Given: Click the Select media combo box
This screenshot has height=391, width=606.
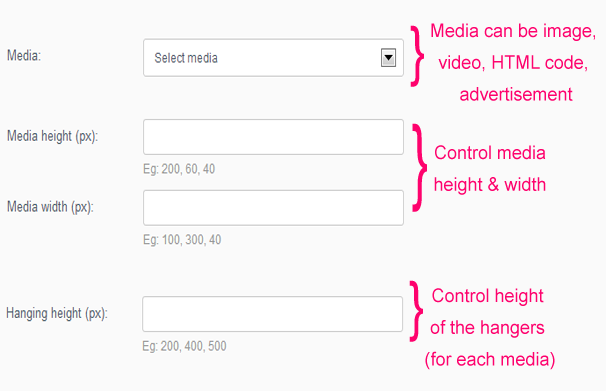Looking at the screenshot, I should click(x=273, y=58).
